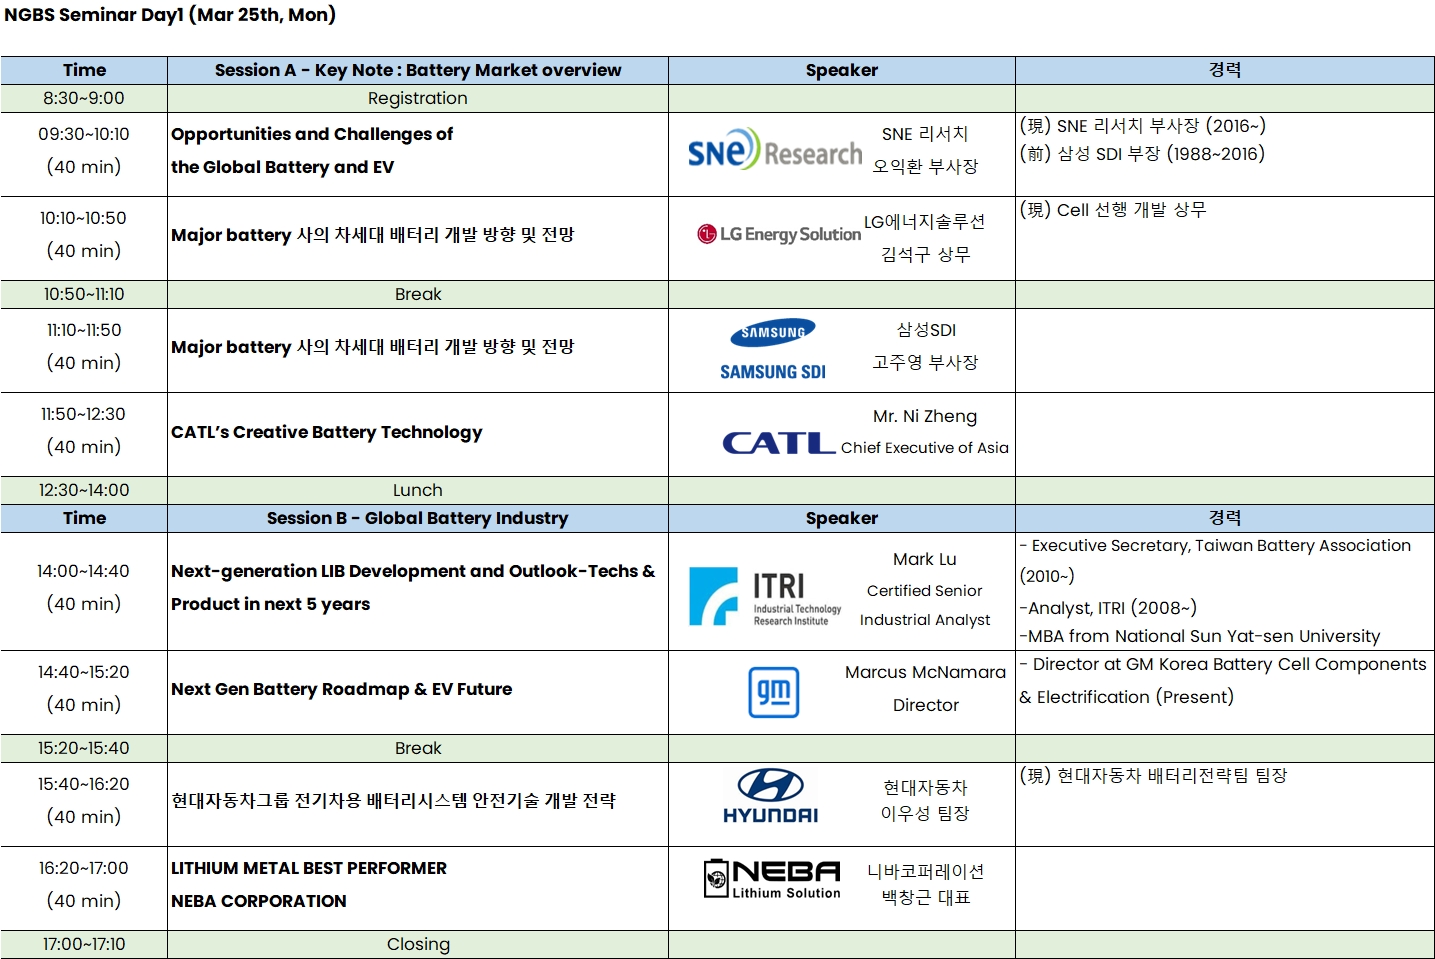Click the Samsung SDI logo
The width and height of the screenshot is (1435, 959).
point(773,351)
